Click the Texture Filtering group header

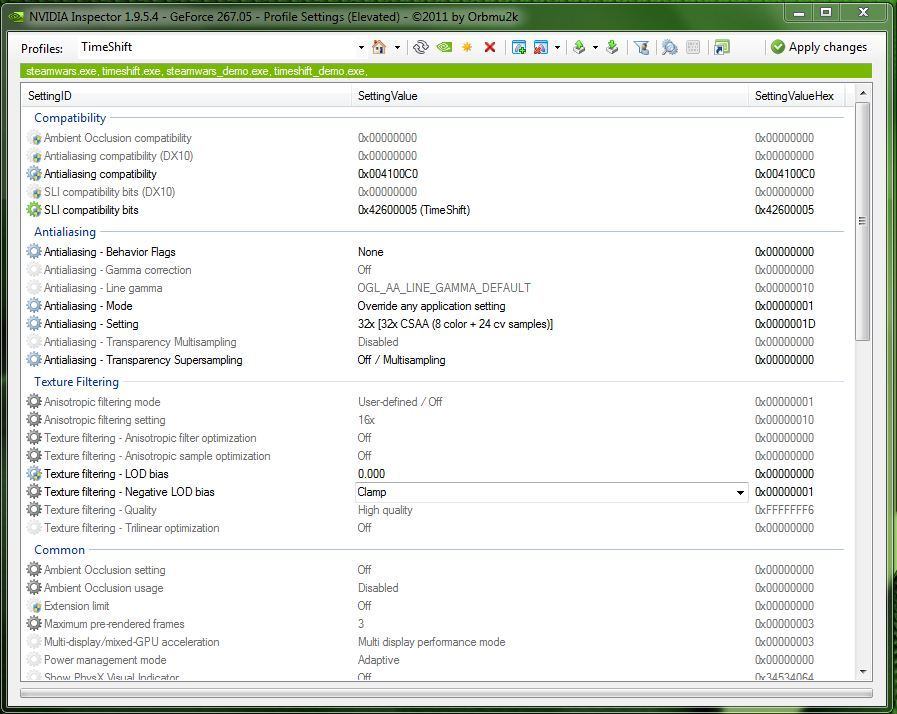[x=76, y=382]
